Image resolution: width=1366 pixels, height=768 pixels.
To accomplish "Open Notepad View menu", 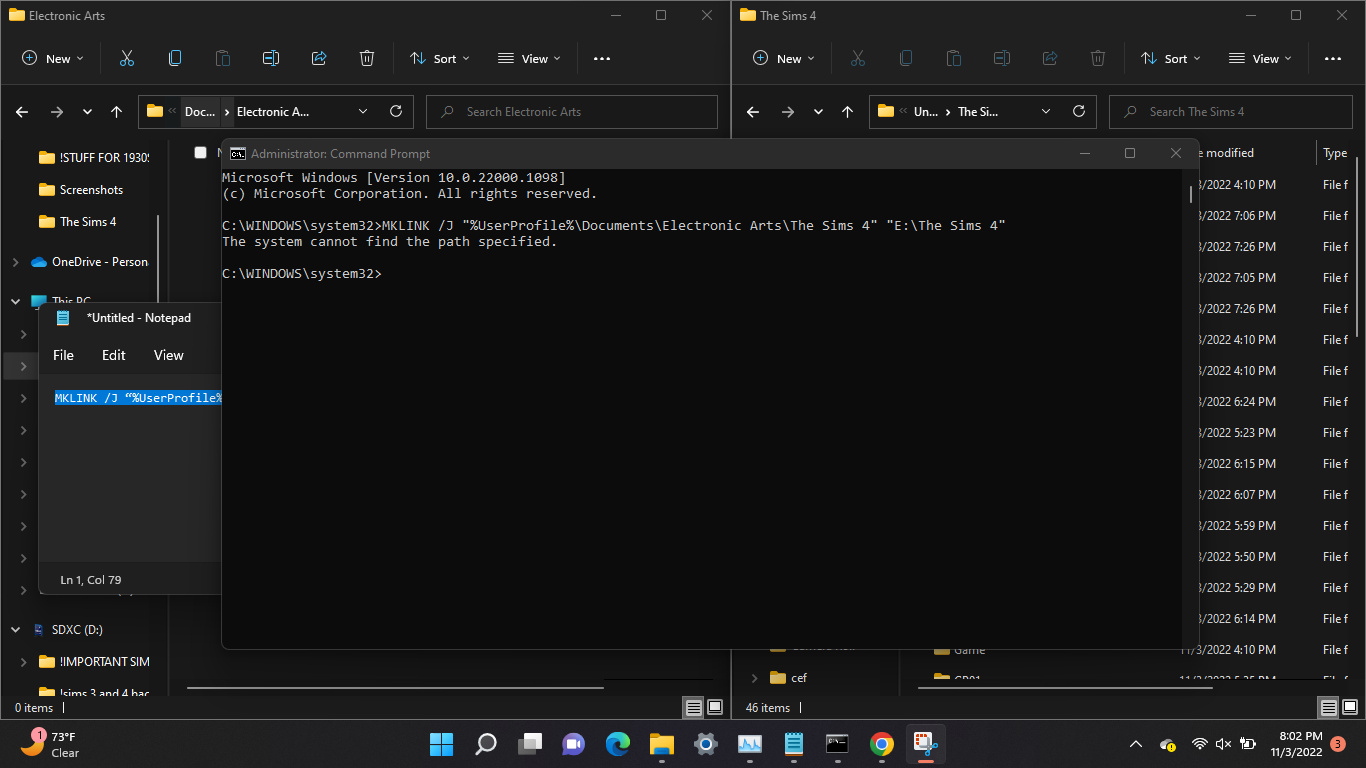I will [169, 355].
